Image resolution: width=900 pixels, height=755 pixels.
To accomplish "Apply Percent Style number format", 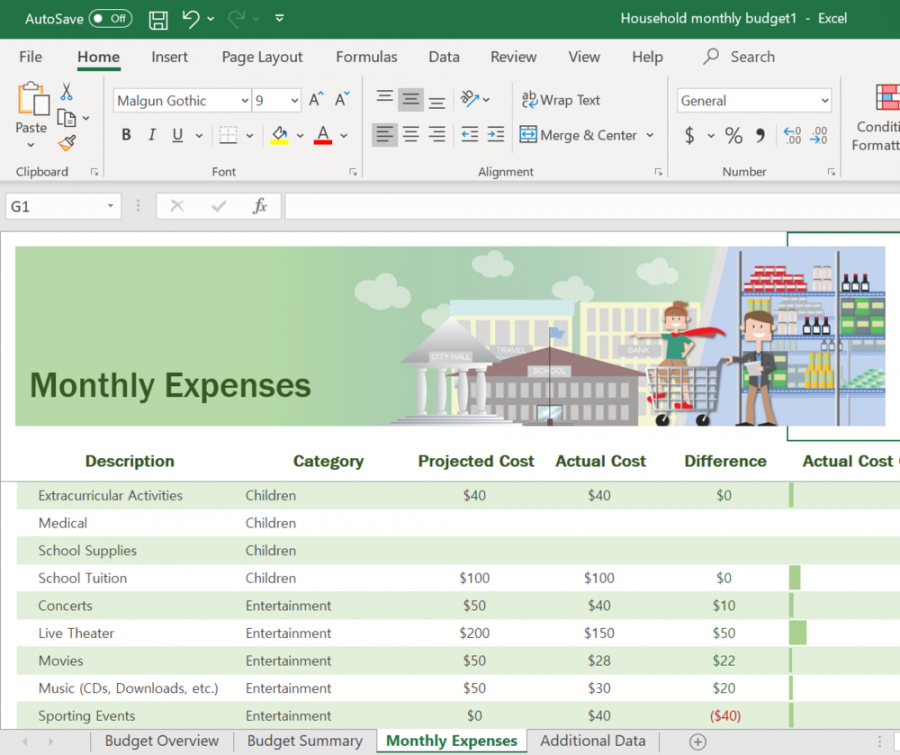I will point(734,135).
